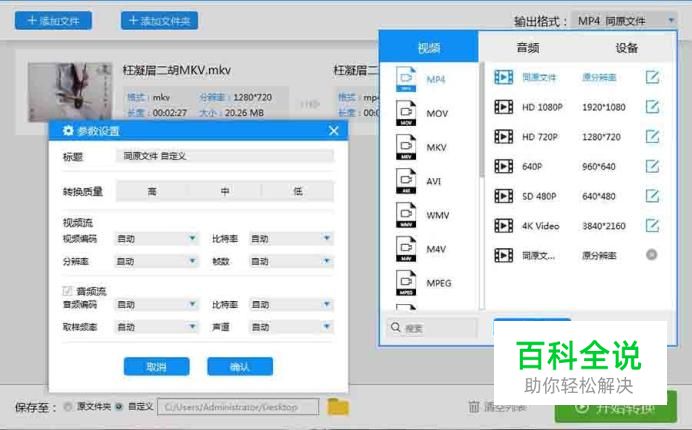Open the 音频编码 dropdown
692x430 pixels.
[x=156, y=304]
